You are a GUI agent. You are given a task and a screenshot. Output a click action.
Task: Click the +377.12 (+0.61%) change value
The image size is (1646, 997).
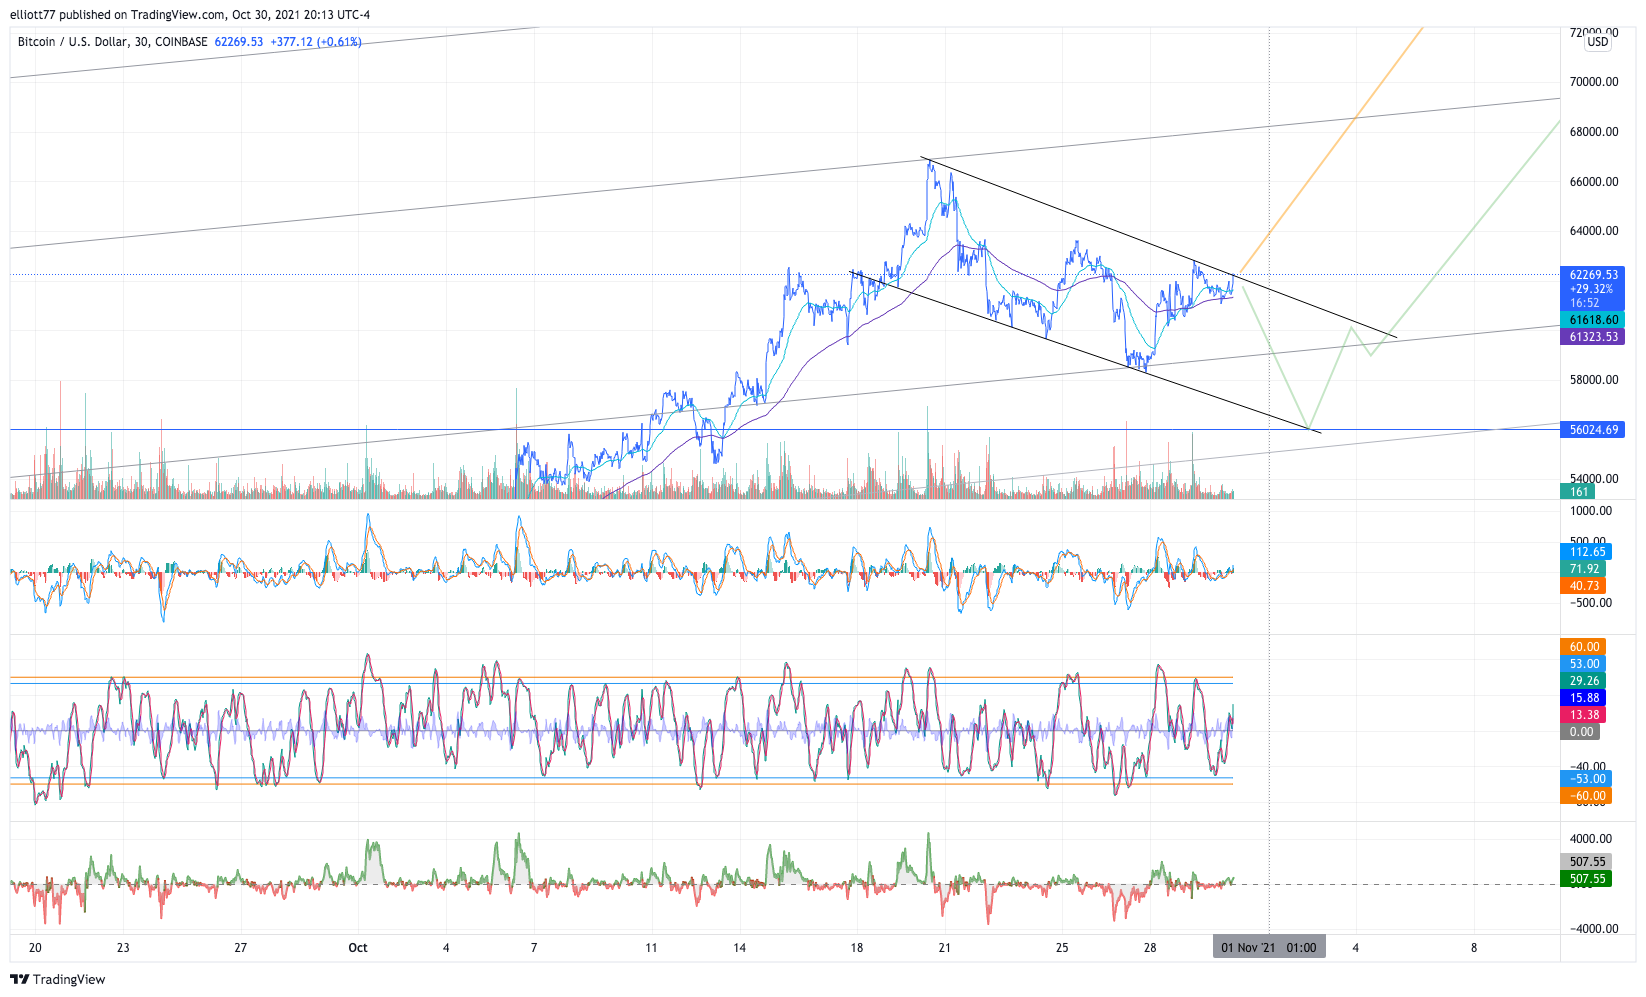[316, 42]
